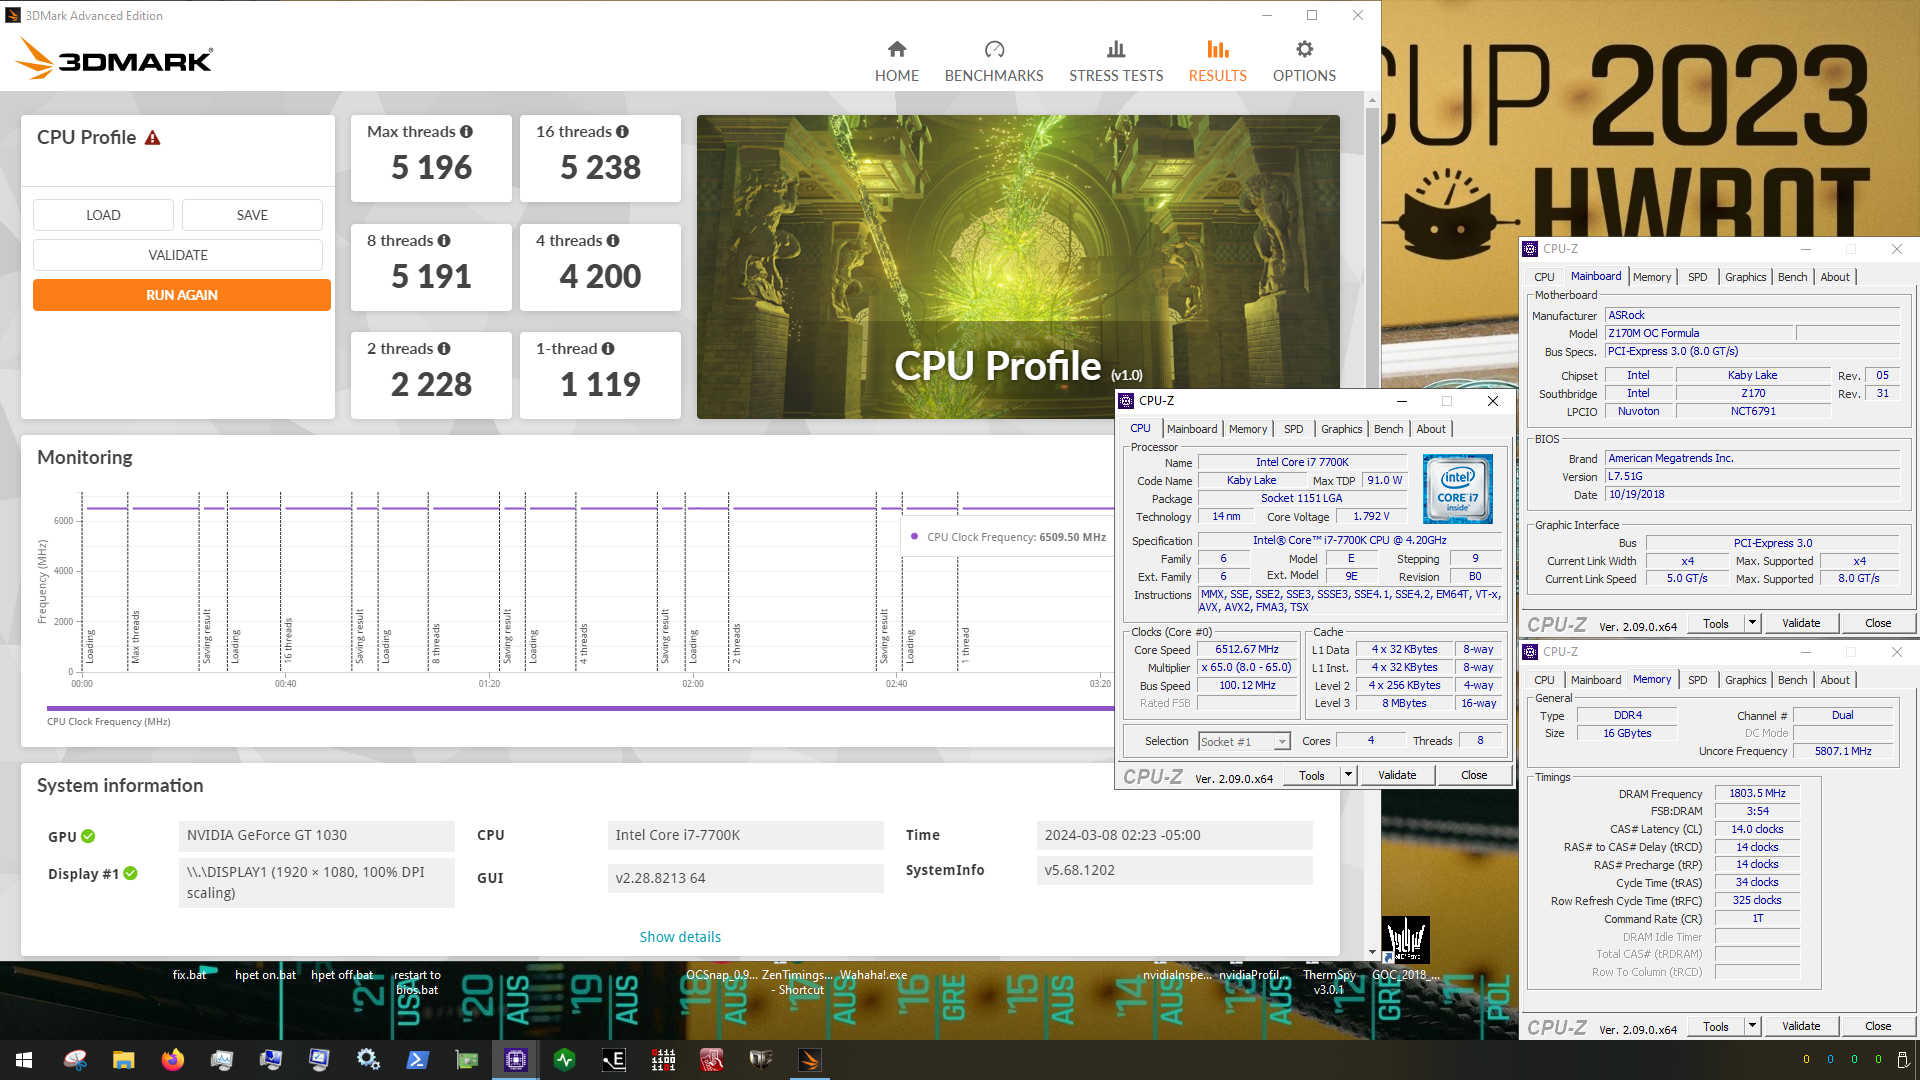Open the binary digits taskbar icon

click(x=663, y=1059)
